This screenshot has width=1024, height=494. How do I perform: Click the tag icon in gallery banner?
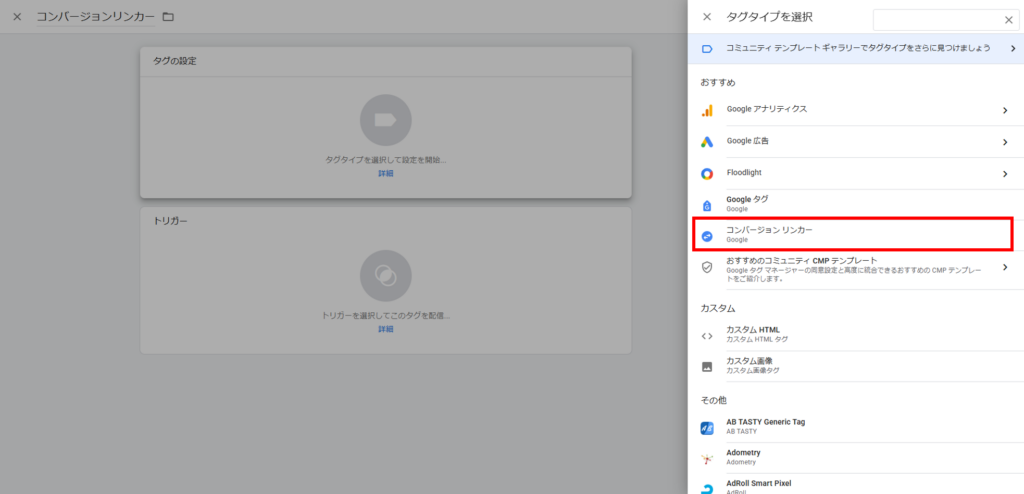(707, 49)
